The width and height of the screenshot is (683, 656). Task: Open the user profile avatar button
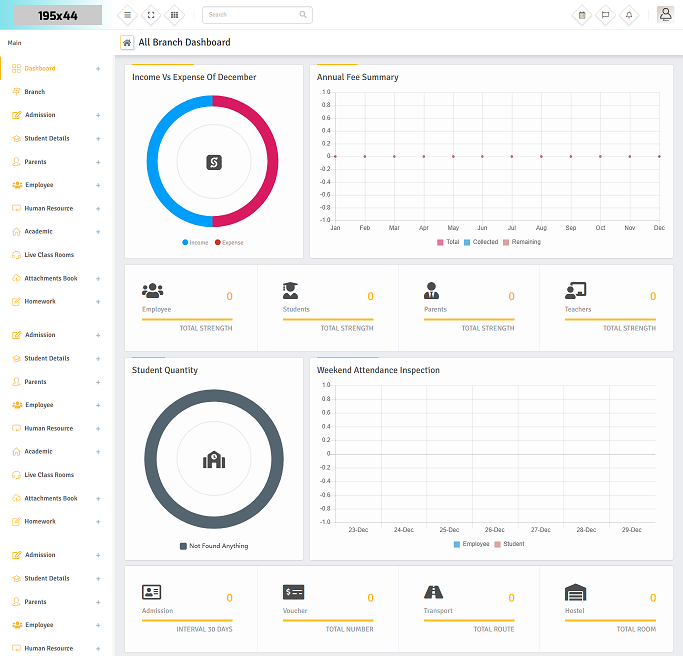pos(665,14)
